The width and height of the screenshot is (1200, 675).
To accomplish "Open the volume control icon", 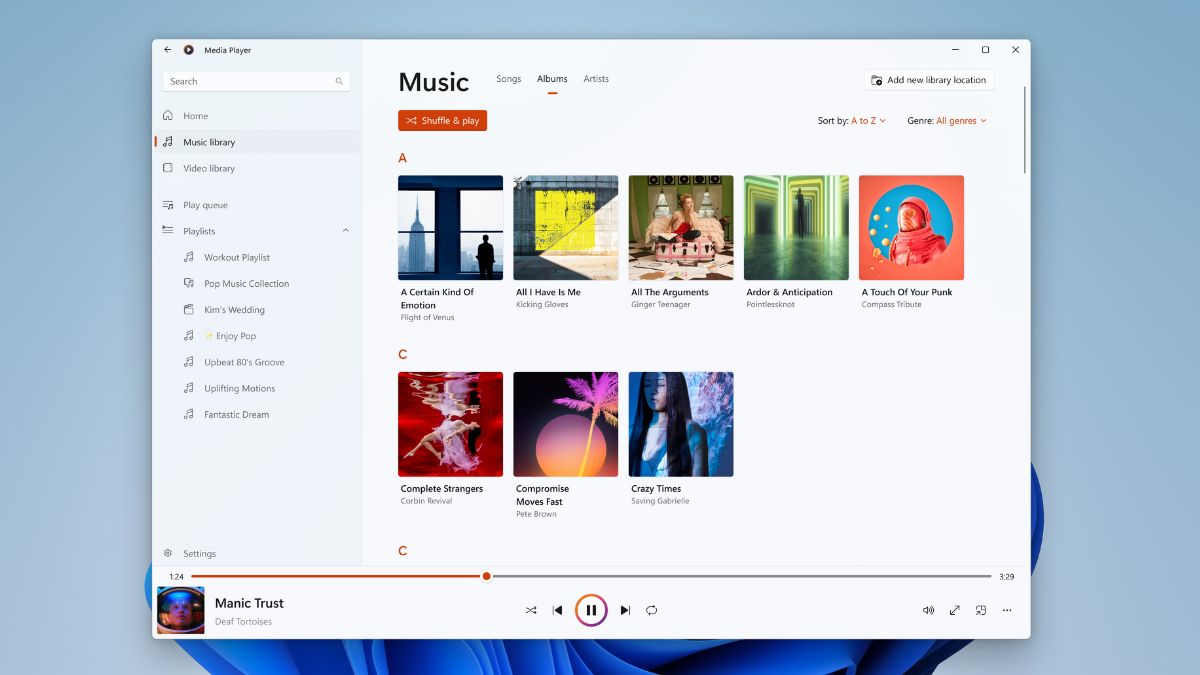I will (928, 610).
